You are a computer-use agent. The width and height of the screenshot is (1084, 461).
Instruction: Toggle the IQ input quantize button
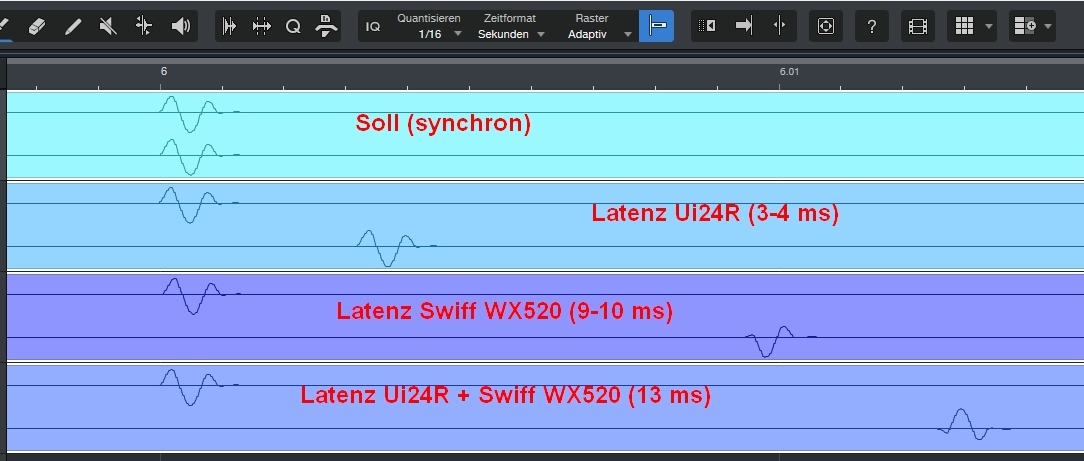tap(373, 27)
